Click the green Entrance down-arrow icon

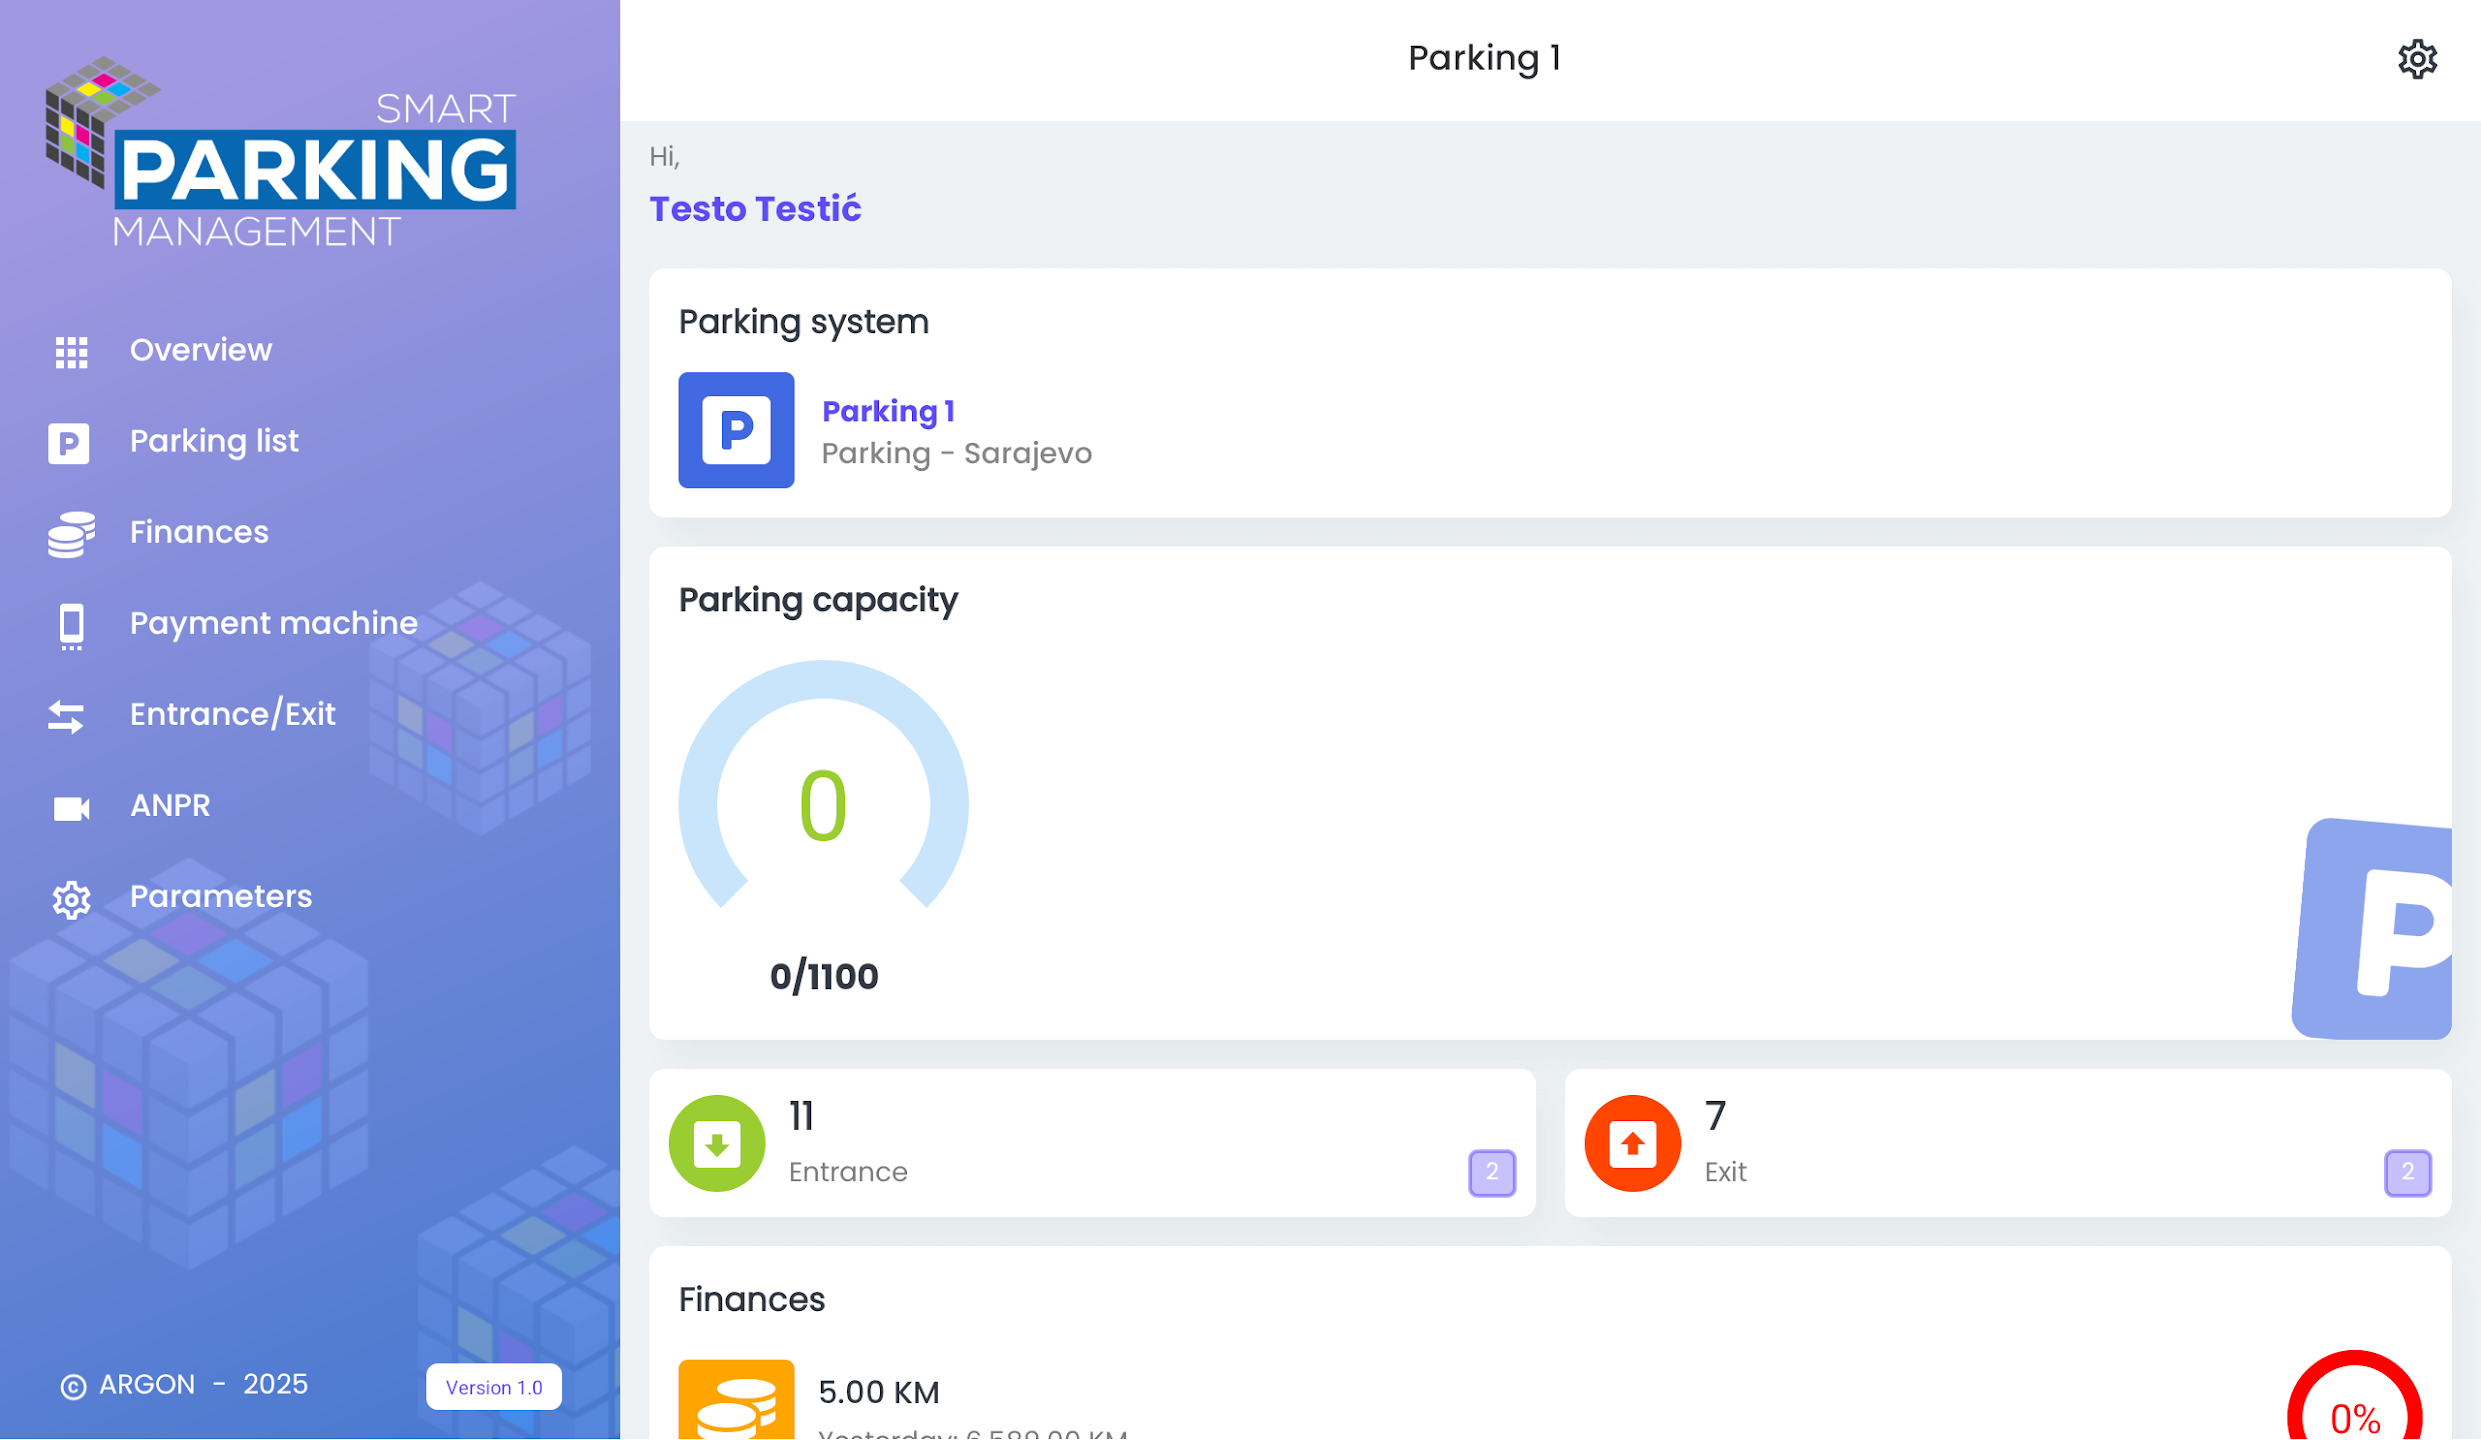(716, 1143)
